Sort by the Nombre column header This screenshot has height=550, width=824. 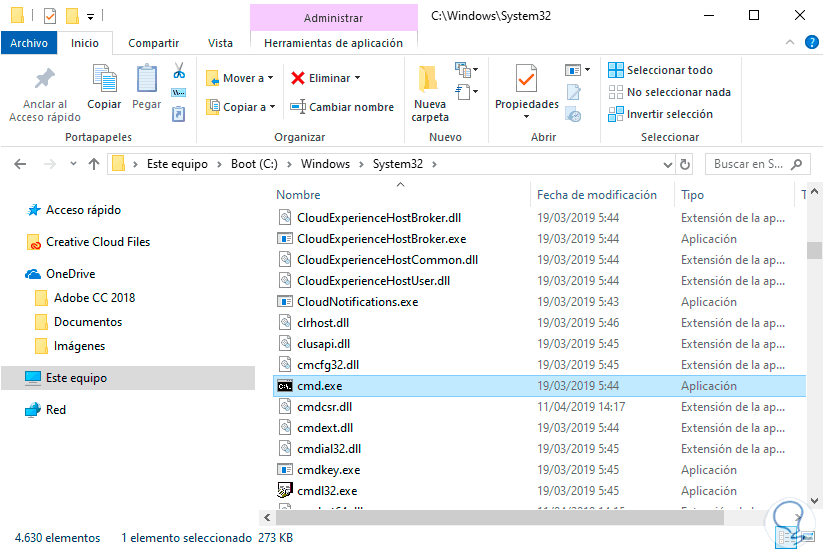pos(298,195)
